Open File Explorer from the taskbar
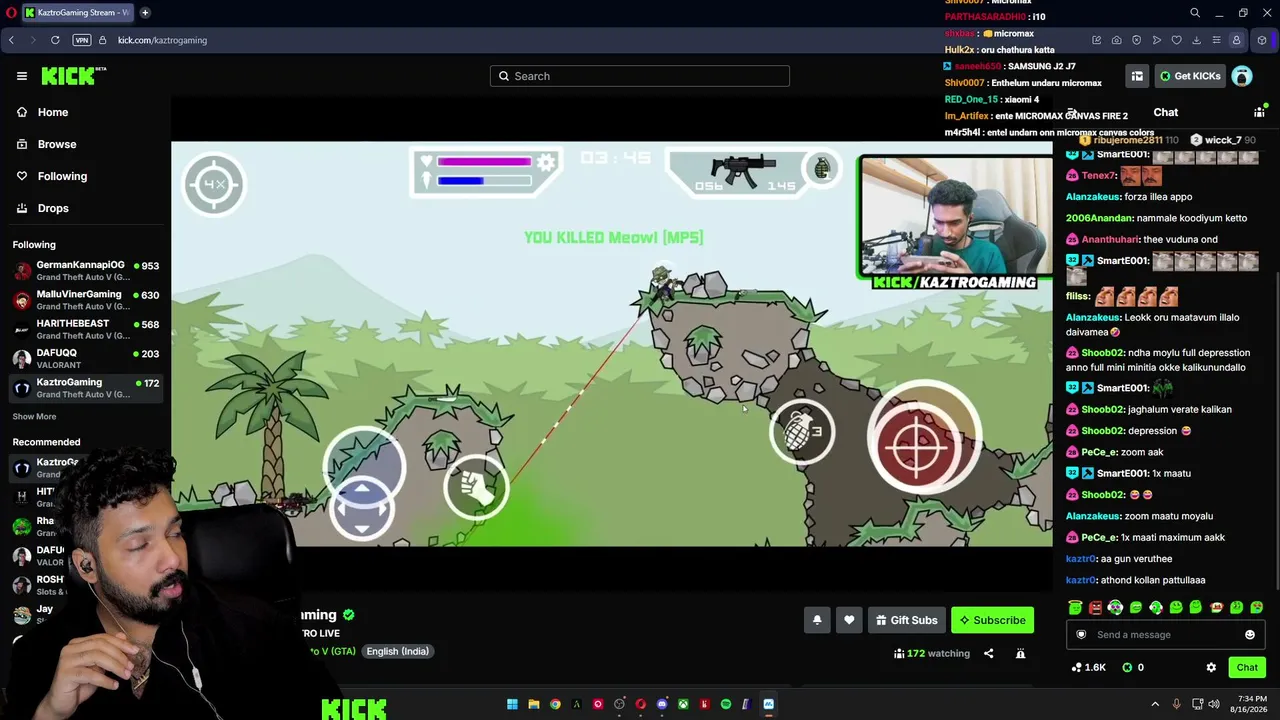 [x=534, y=704]
